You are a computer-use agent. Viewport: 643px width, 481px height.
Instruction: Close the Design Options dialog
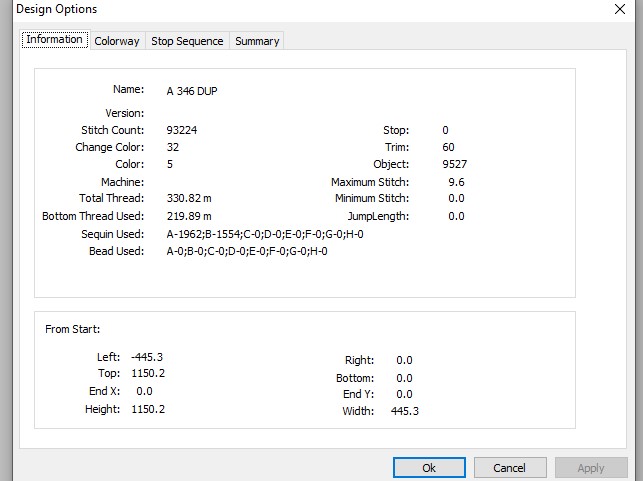click(620, 9)
